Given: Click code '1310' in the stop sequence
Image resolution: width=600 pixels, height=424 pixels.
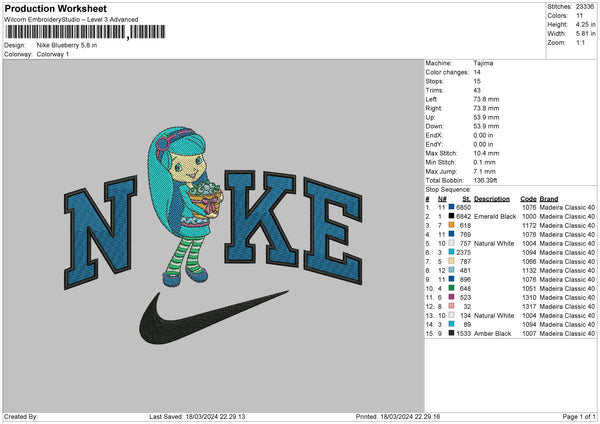Looking at the screenshot, I should click(529, 297).
